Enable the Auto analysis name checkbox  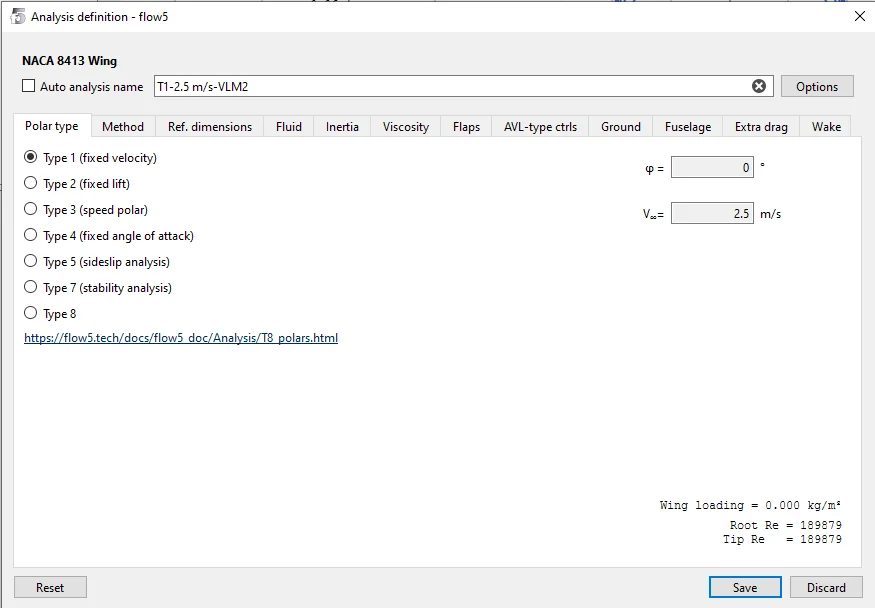(x=28, y=86)
